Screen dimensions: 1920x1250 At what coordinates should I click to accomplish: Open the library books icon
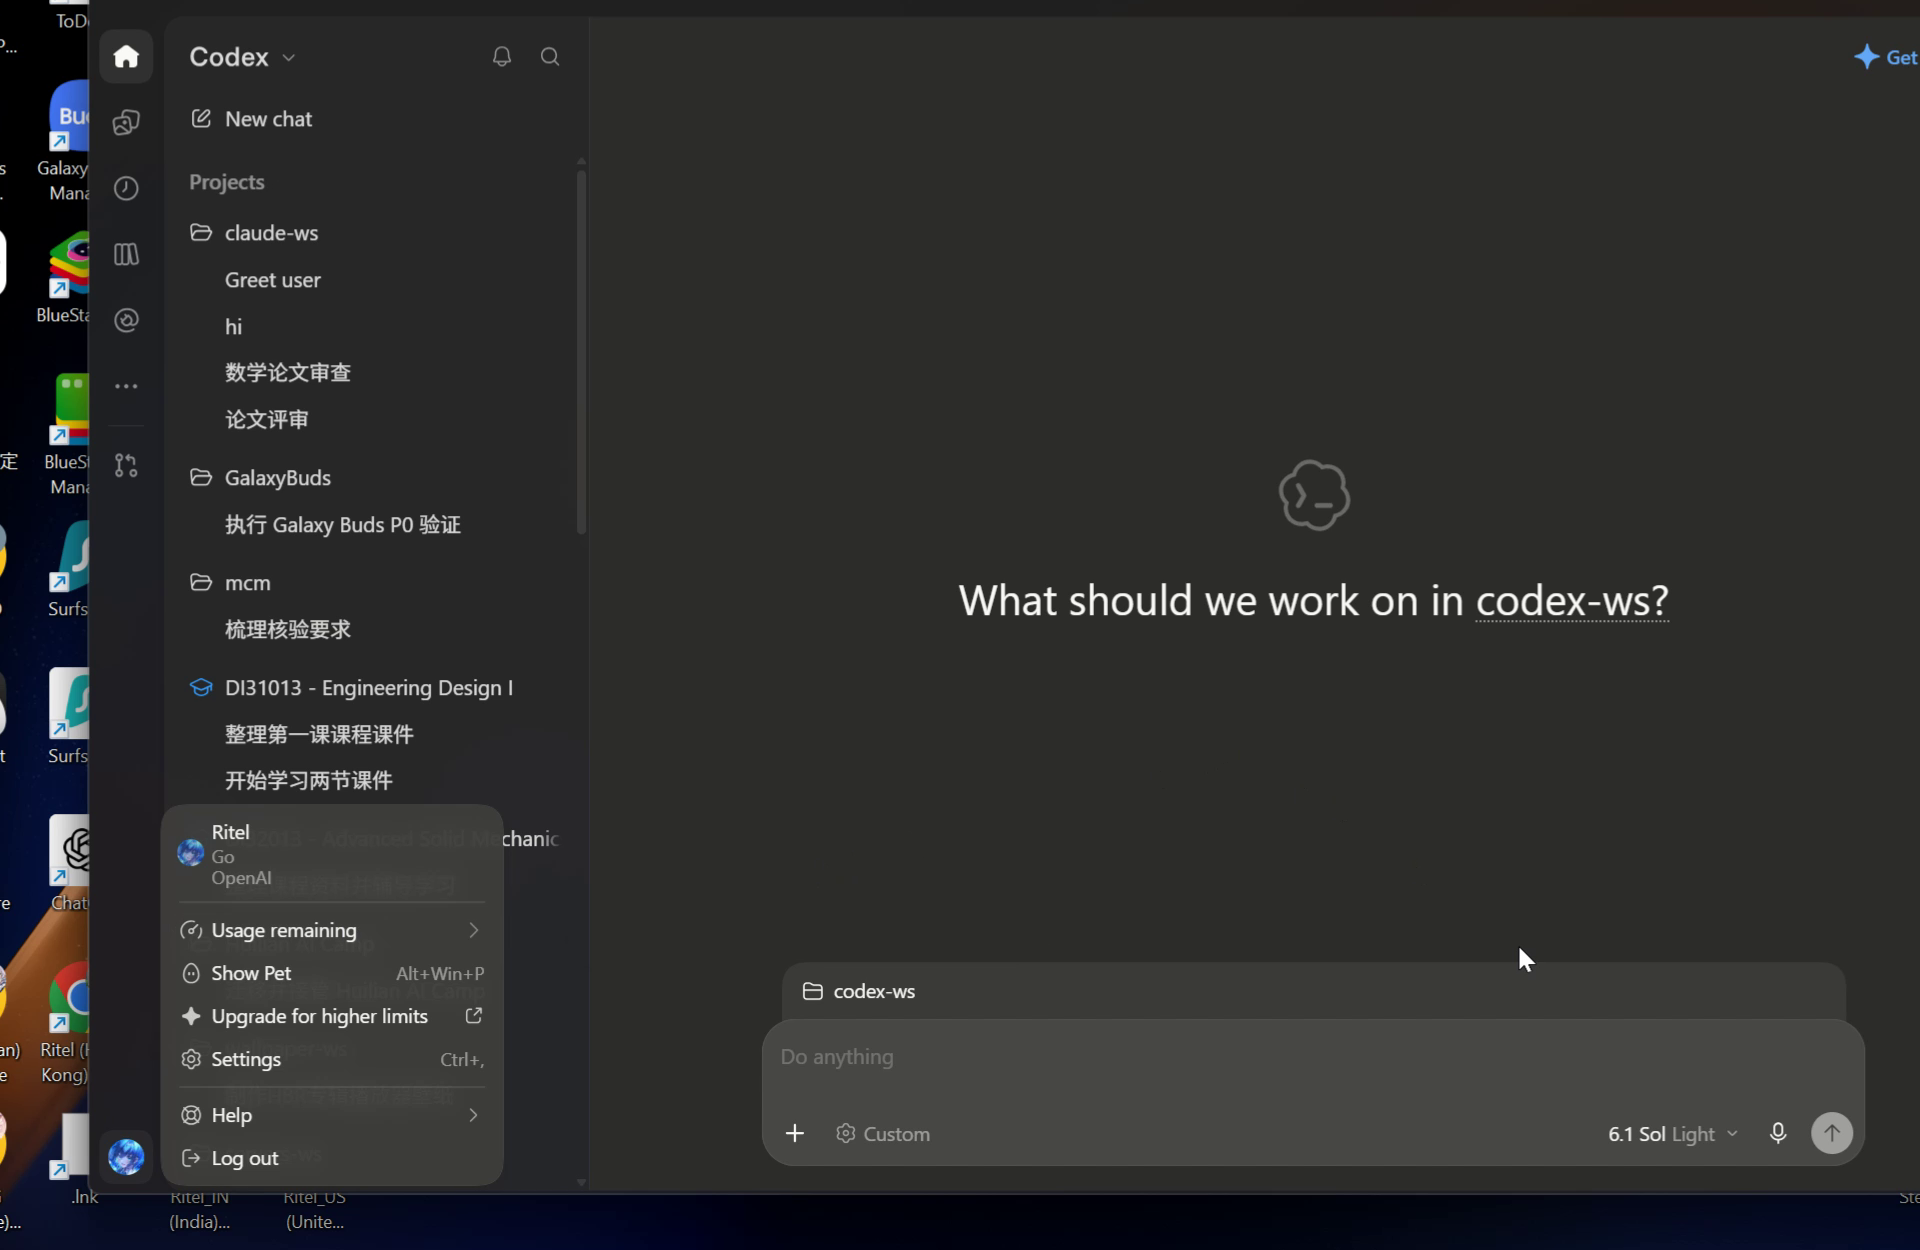(x=126, y=254)
